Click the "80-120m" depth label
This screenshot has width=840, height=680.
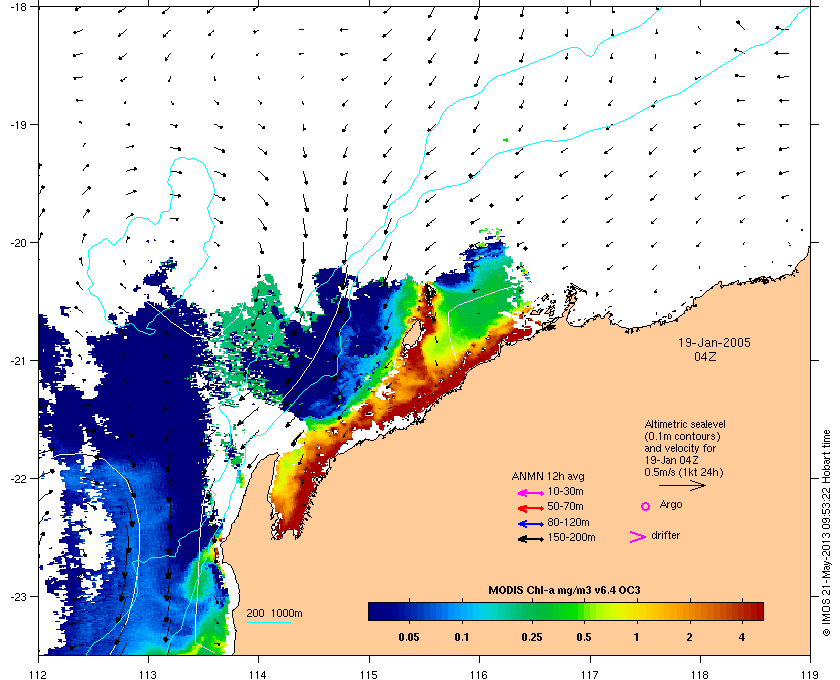(568, 522)
